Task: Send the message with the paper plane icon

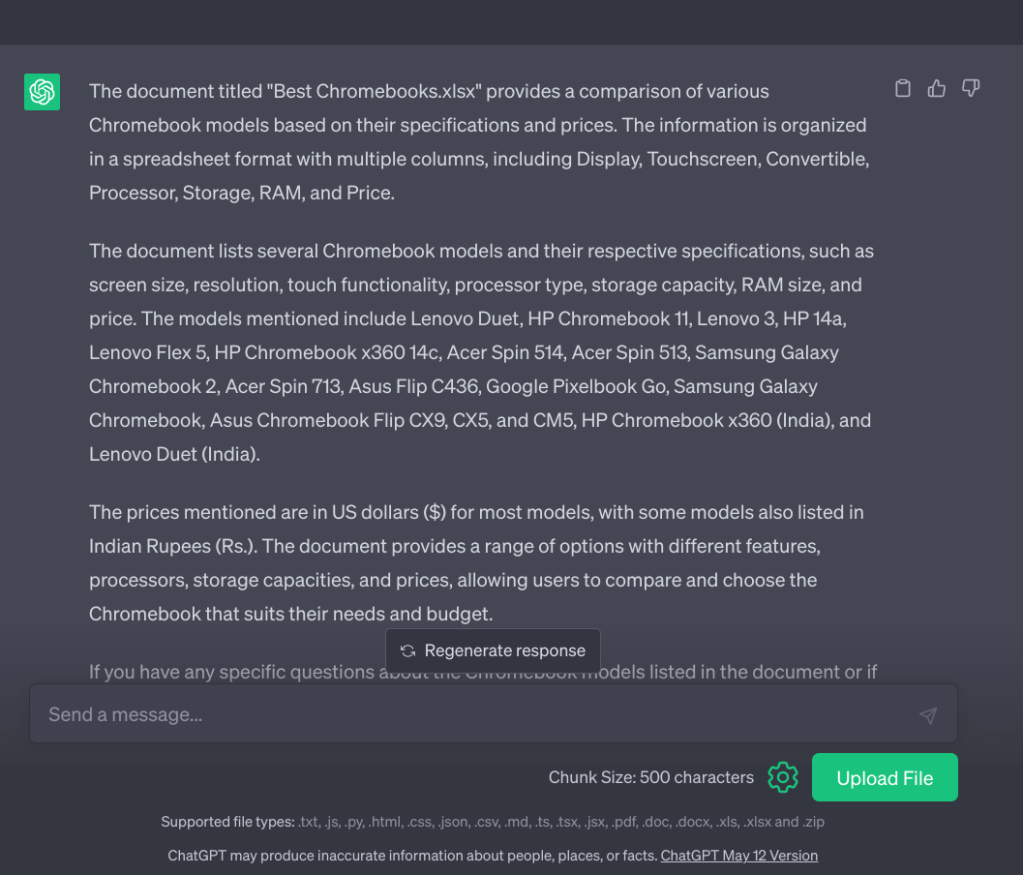Action: coord(928,714)
